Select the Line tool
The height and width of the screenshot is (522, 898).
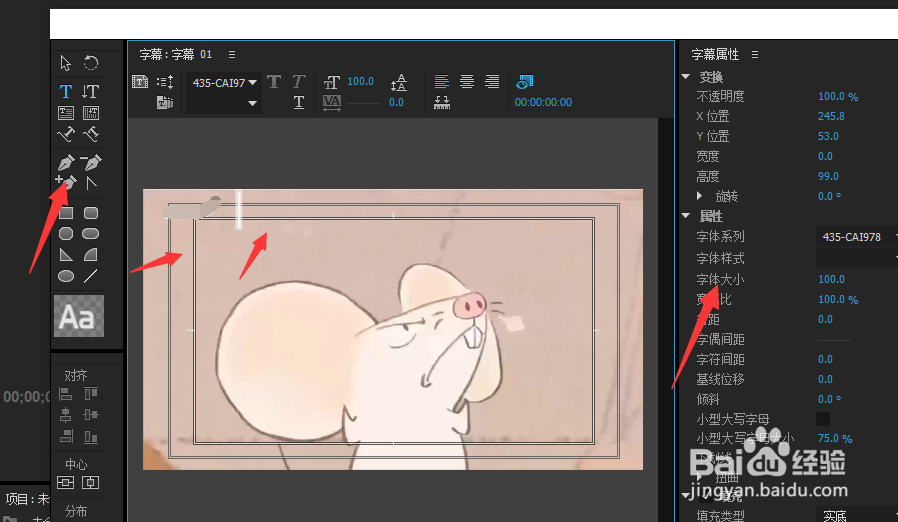(x=90, y=276)
